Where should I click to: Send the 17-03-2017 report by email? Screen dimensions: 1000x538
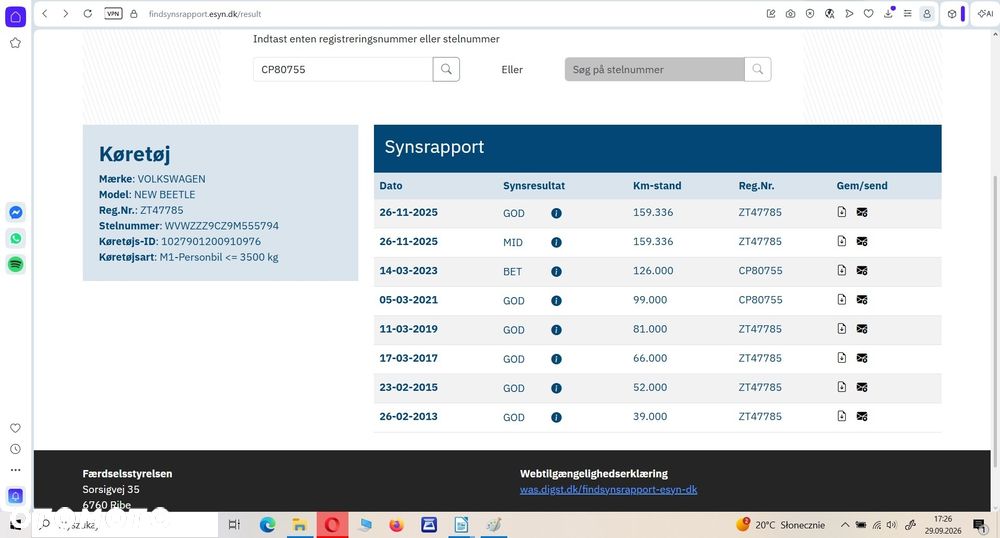(862, 358)
